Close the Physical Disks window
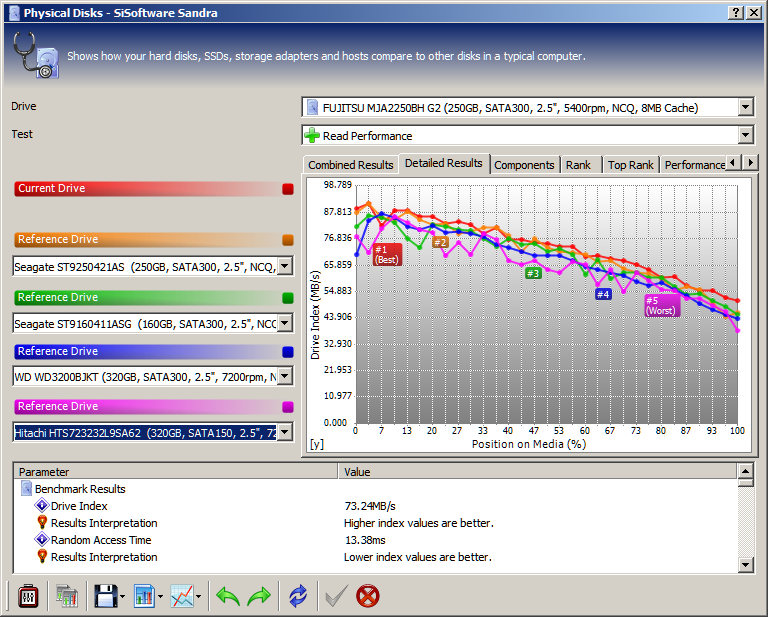768x617 pixels. (753, 13)
